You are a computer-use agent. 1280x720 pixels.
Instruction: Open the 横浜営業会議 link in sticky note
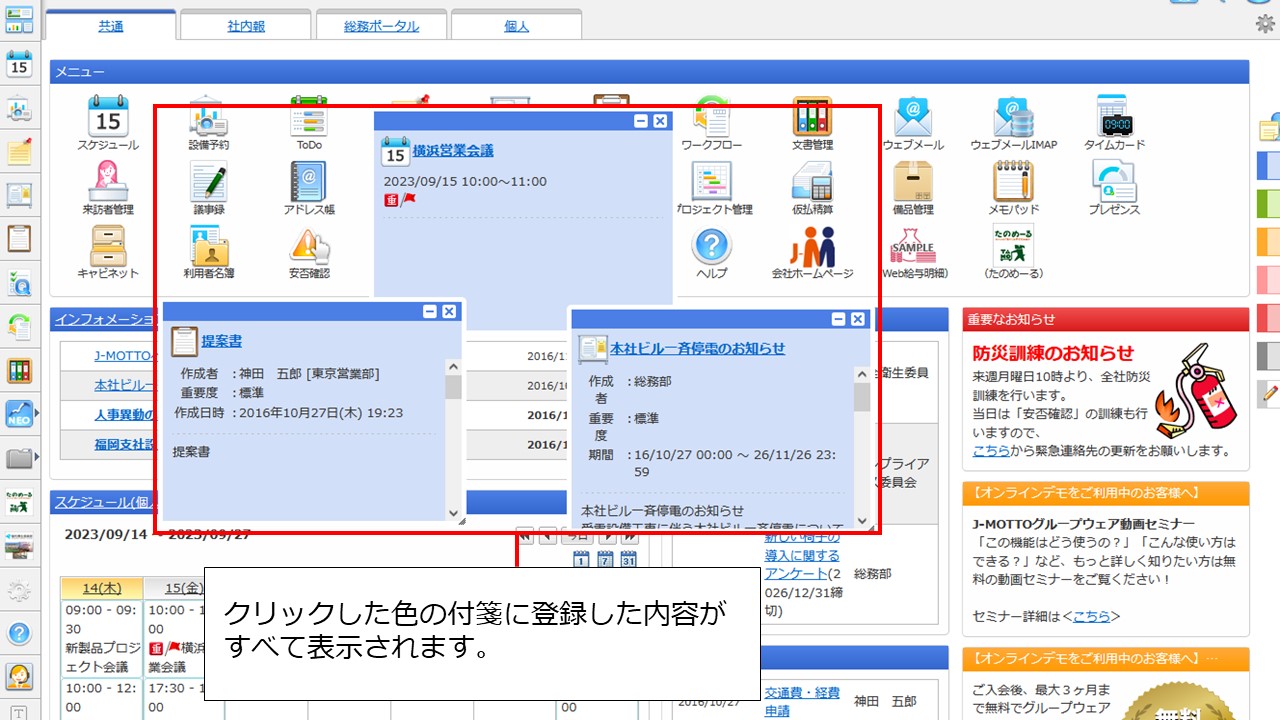point(453,151)
